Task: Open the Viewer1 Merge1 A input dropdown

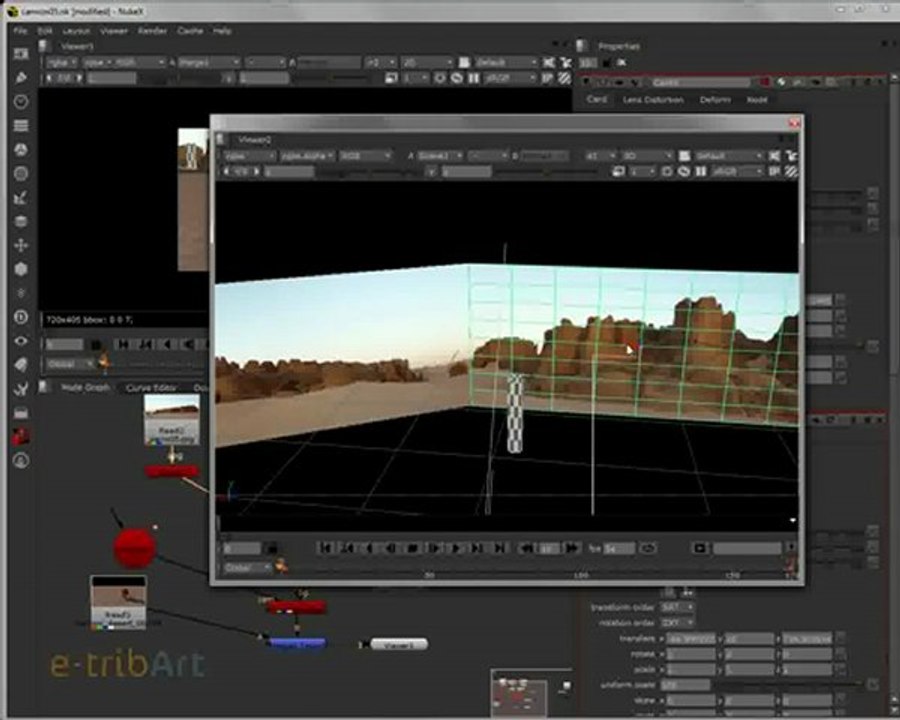Action: coord(209,62)
